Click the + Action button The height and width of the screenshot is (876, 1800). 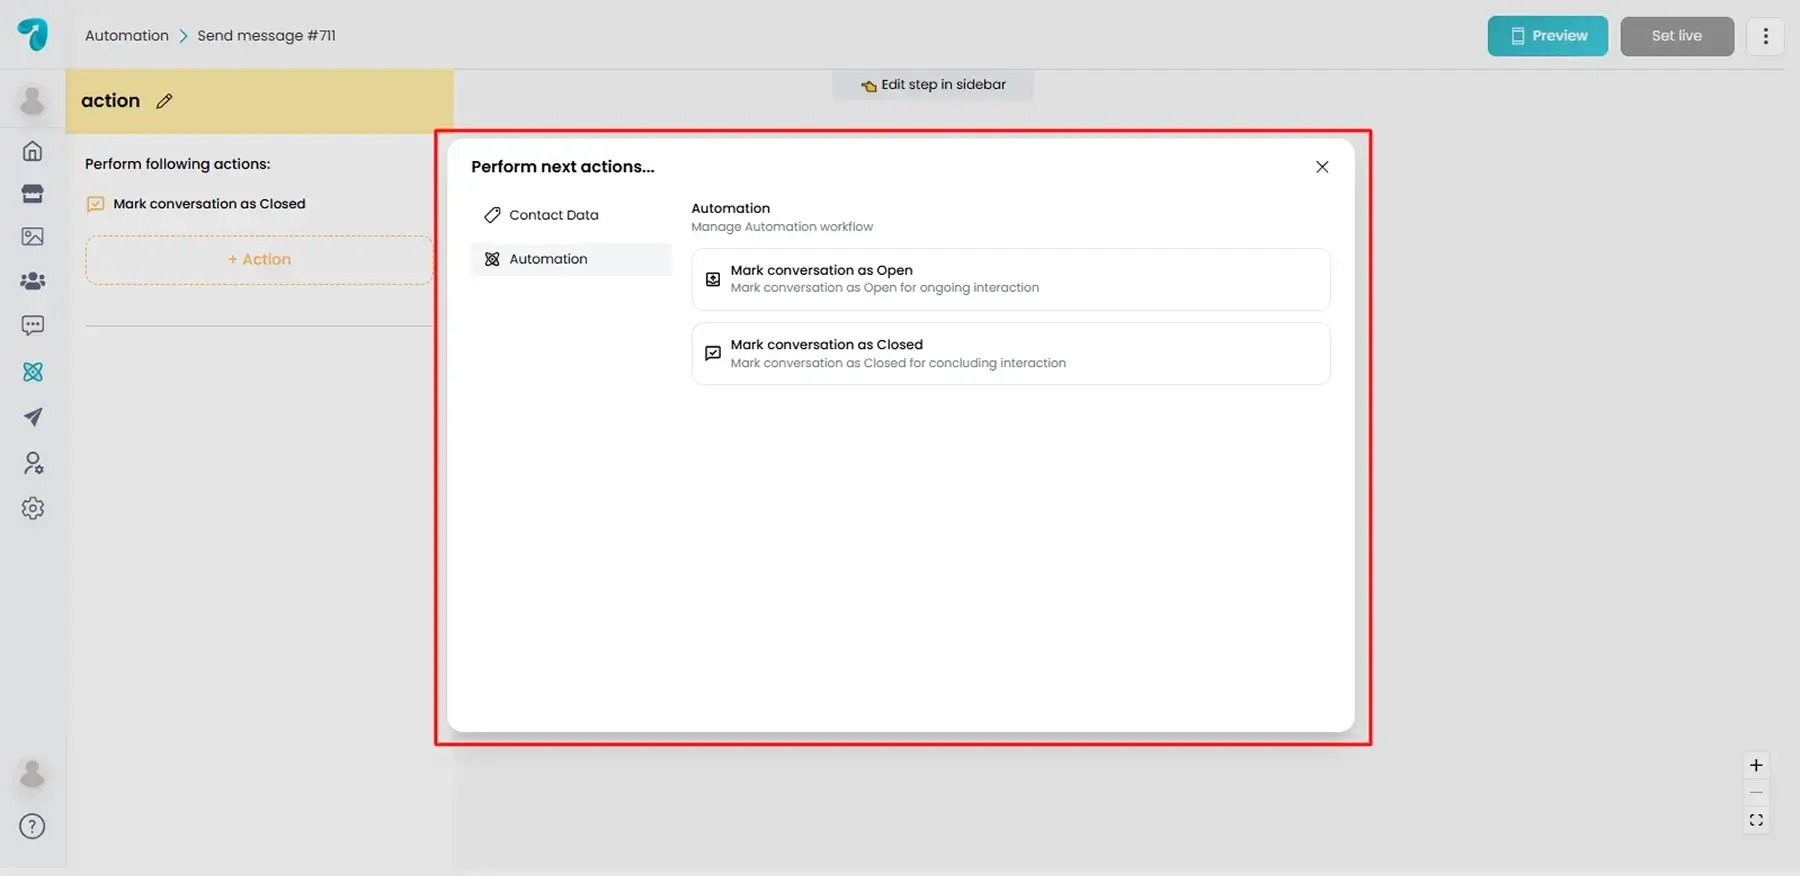(259, 260)
